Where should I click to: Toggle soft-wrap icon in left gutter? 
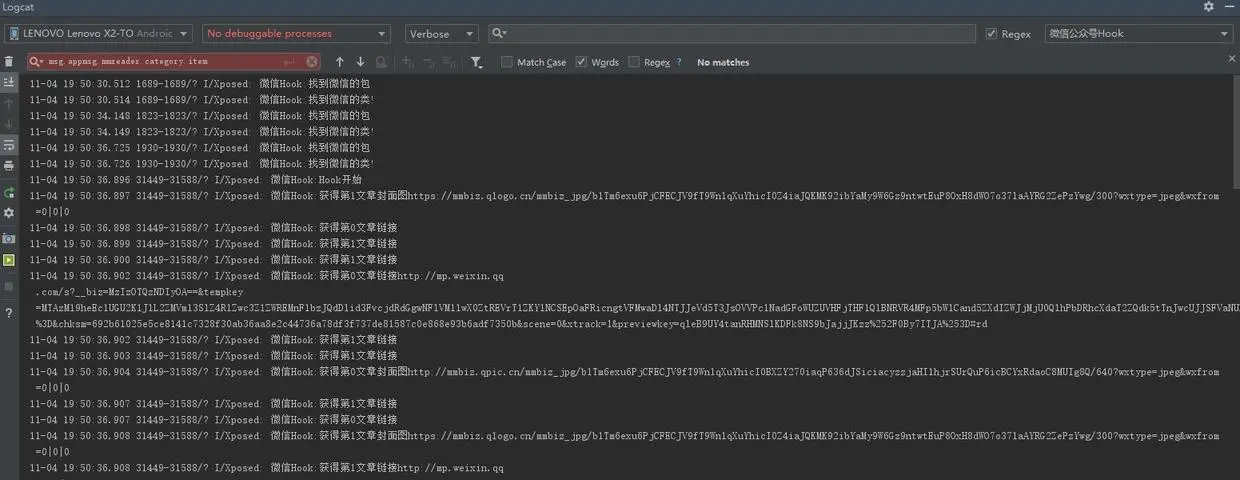click(x=9, y=146)
